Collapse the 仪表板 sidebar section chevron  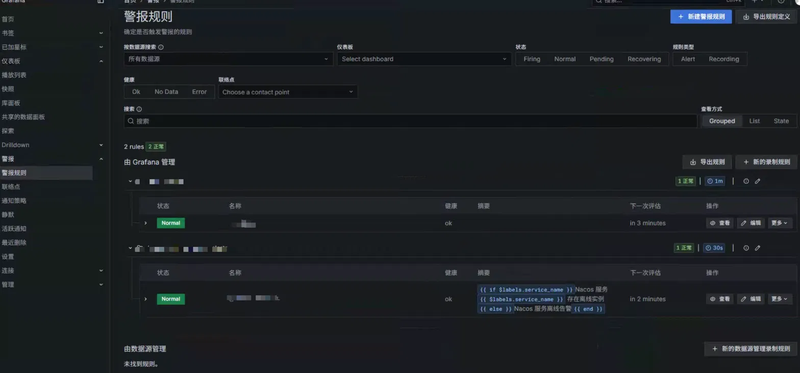(101, 61)
